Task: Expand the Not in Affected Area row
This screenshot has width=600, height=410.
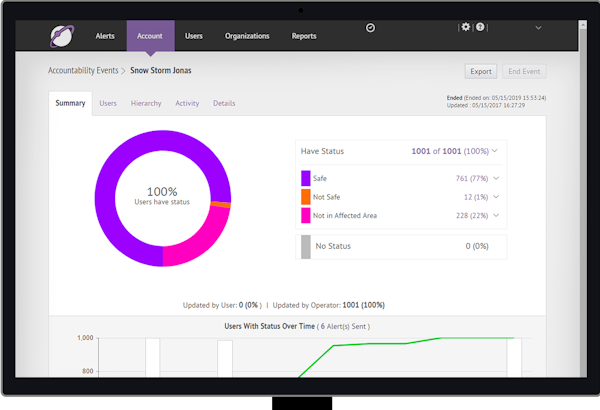Action: coord(496,215)
